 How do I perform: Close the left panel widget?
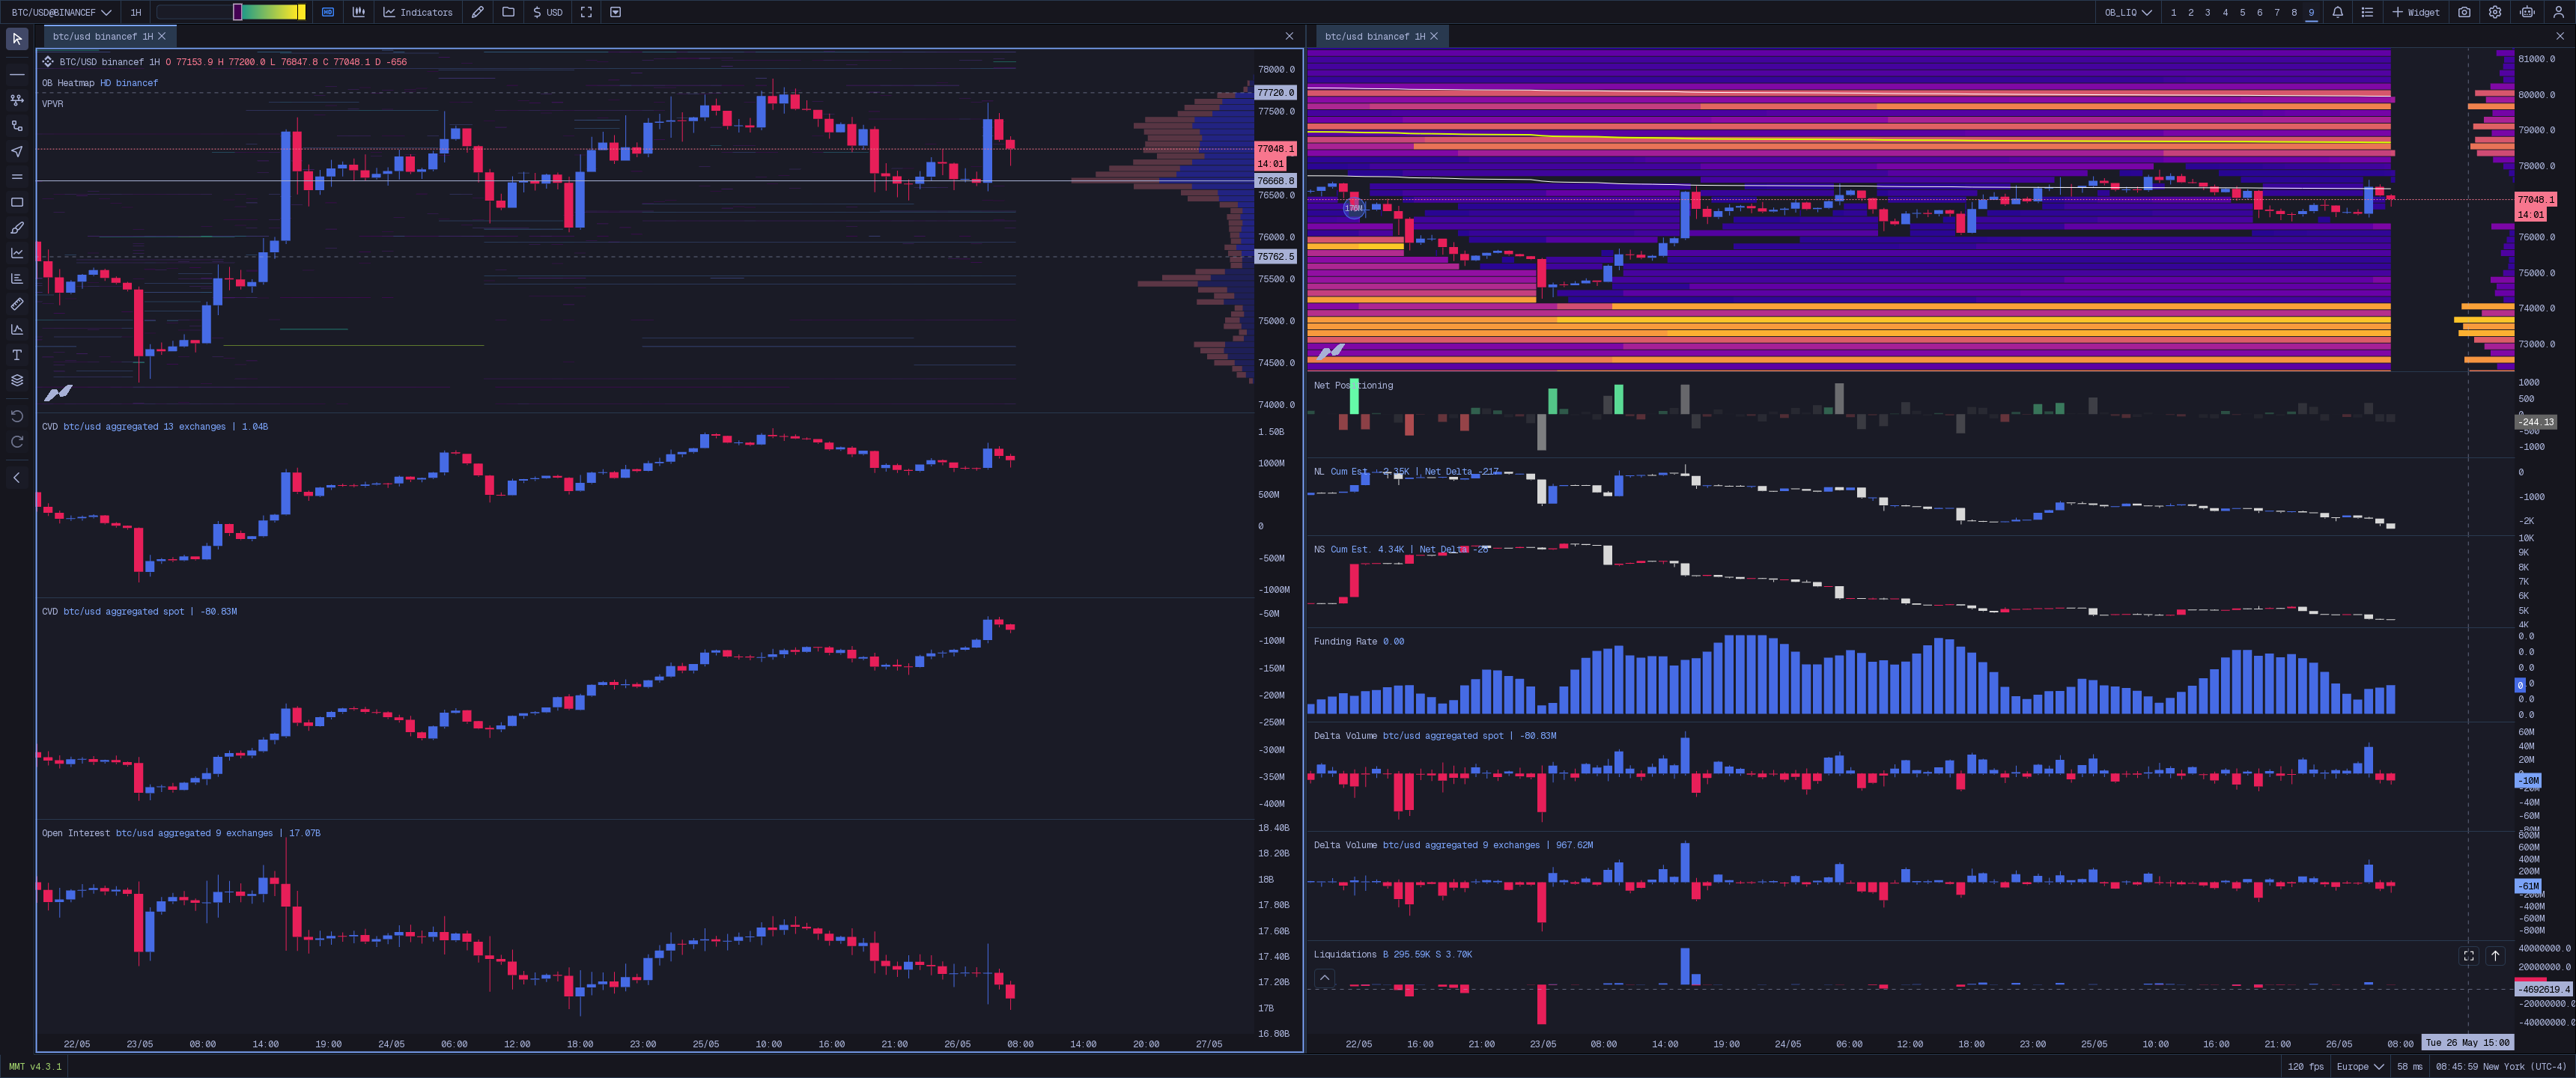coord(1289,36)
